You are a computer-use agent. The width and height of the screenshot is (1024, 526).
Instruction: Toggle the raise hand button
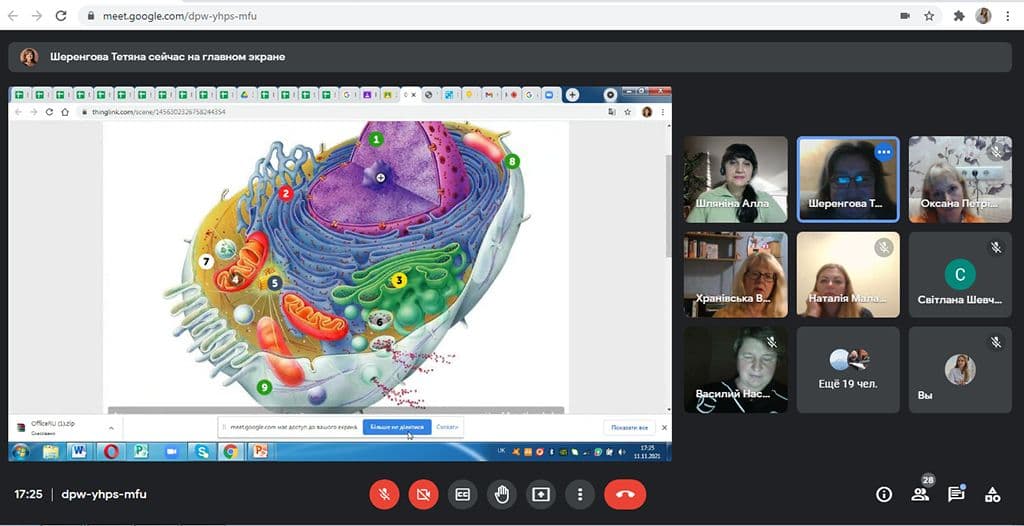pos(502,495)
